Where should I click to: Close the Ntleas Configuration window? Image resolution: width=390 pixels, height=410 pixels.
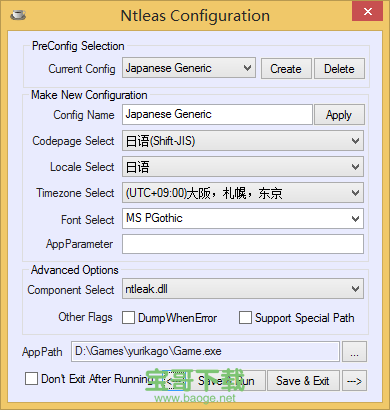(x=368, y=11)
